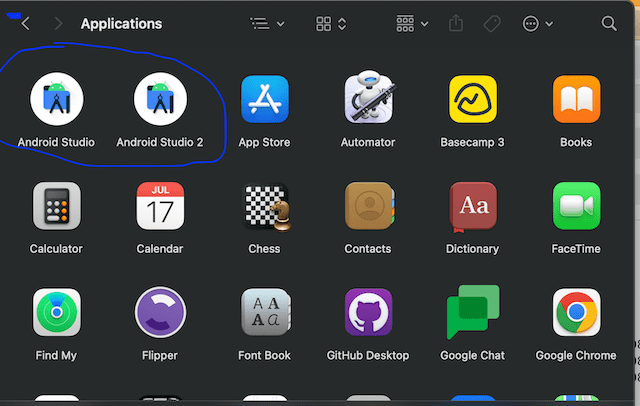The width and height of the screenshot is (640, 406).
Task: Select the Flipper app icon
Action: pos(160,313)
